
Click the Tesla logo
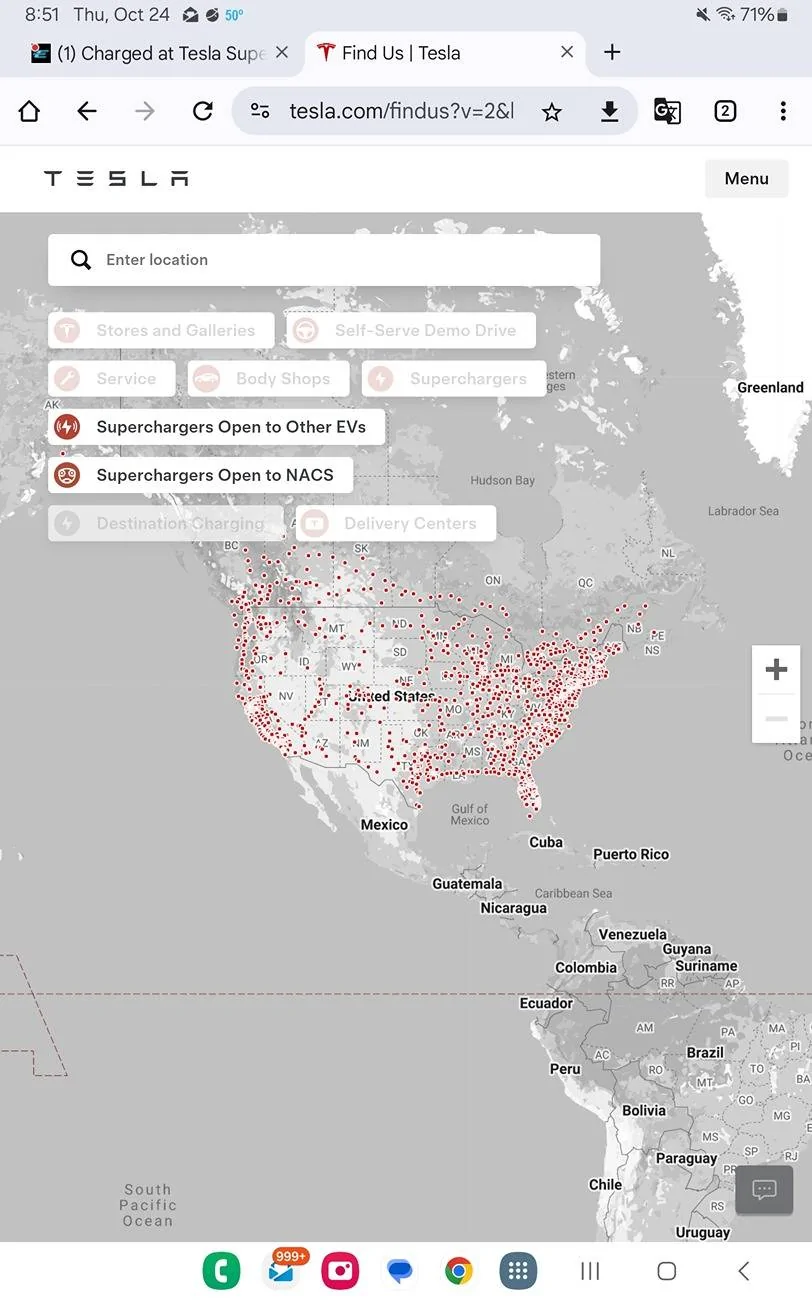[x=116, y=179]
